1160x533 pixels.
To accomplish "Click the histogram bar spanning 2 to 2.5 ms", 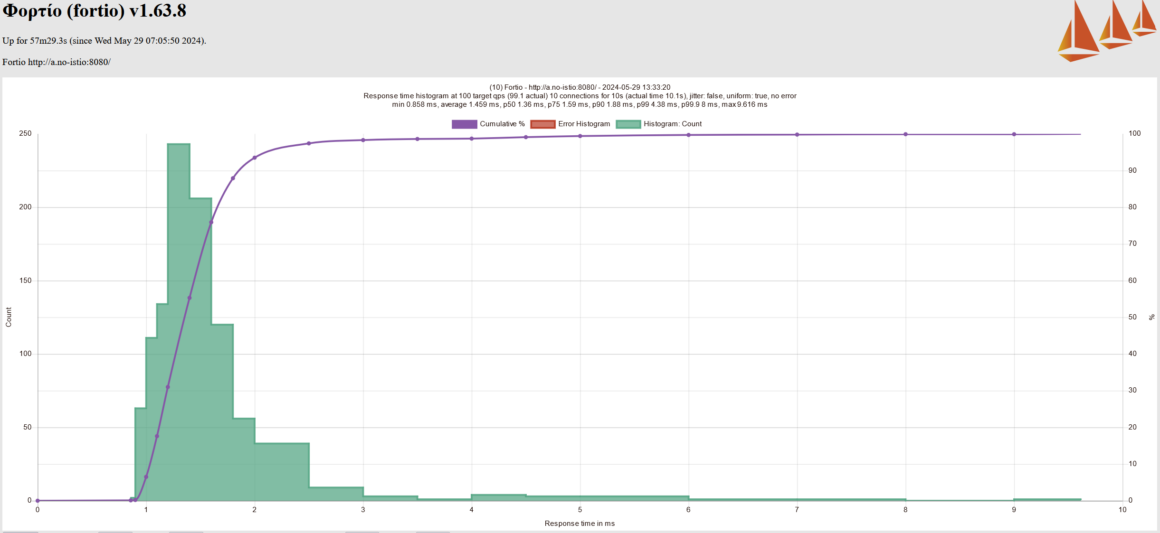I will click(282, 472).
